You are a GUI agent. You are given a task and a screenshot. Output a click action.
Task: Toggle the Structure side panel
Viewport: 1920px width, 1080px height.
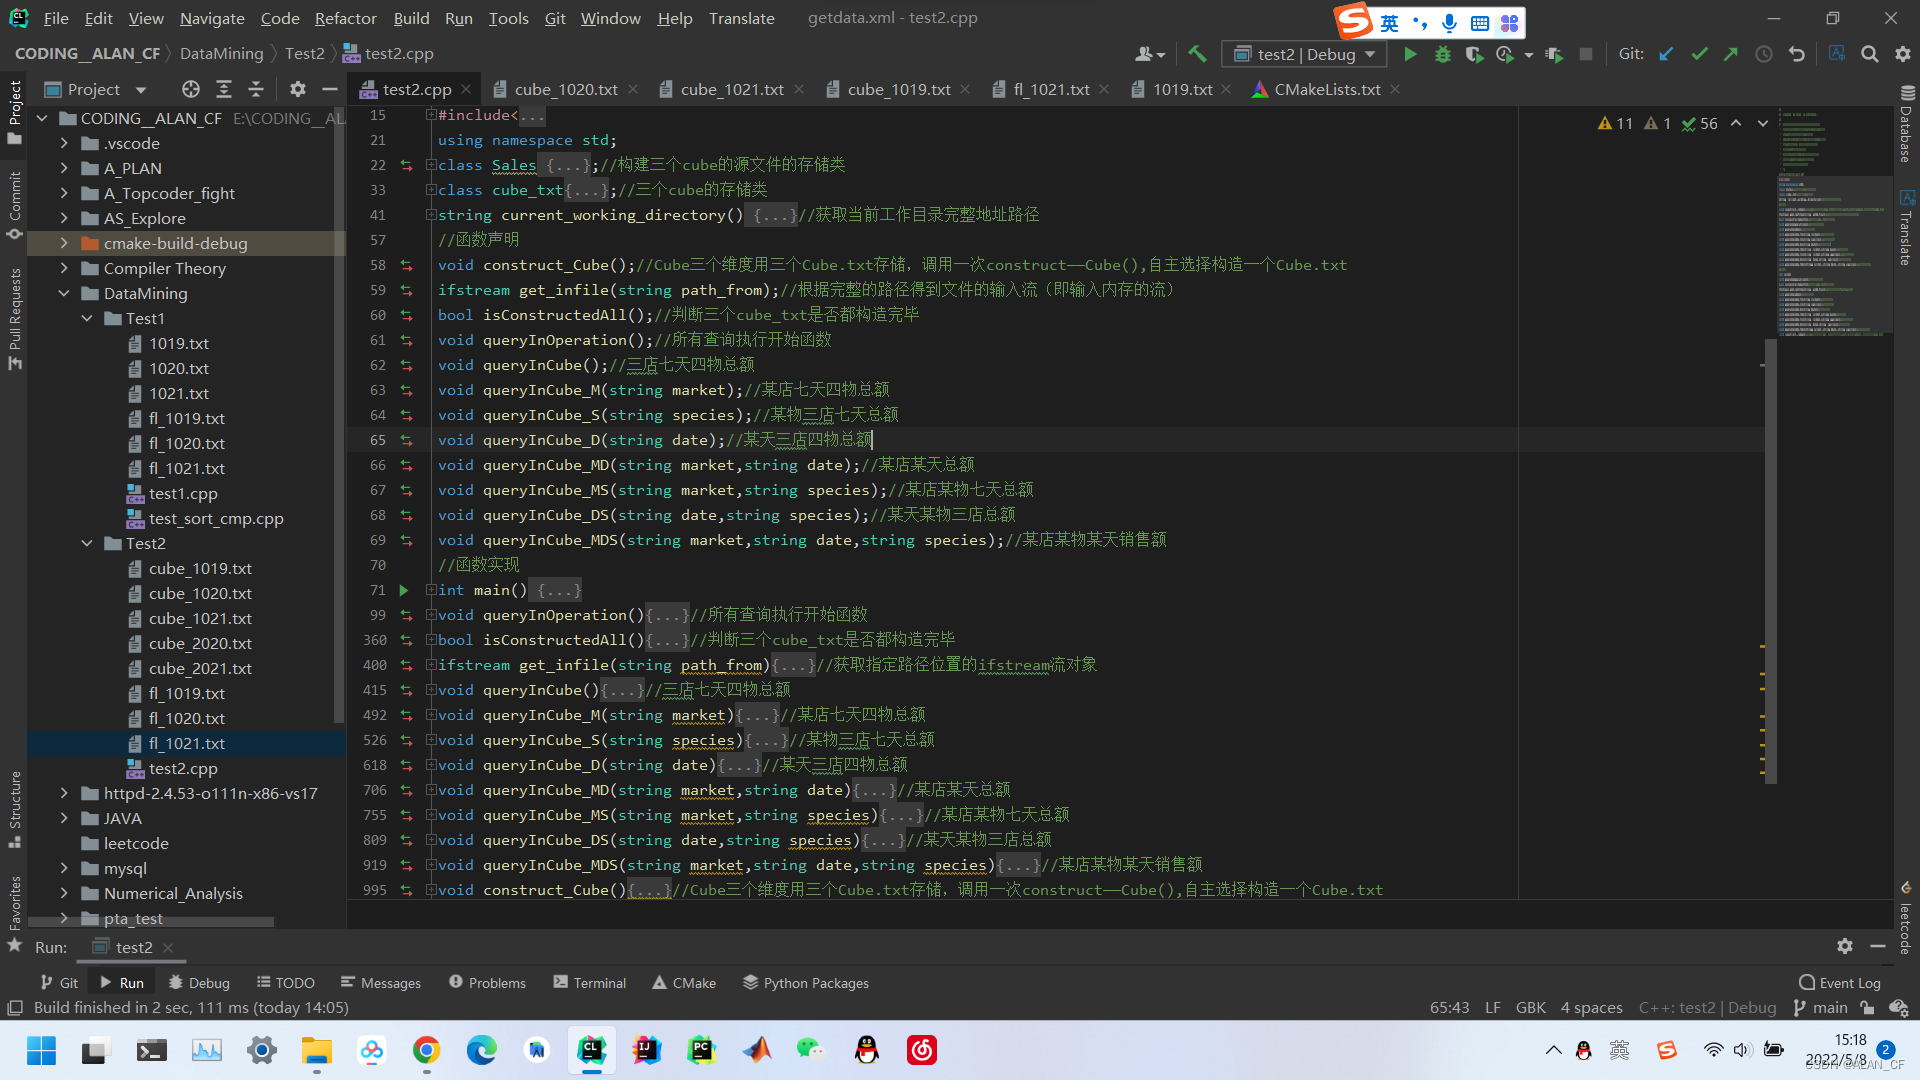tap(15, 810)
